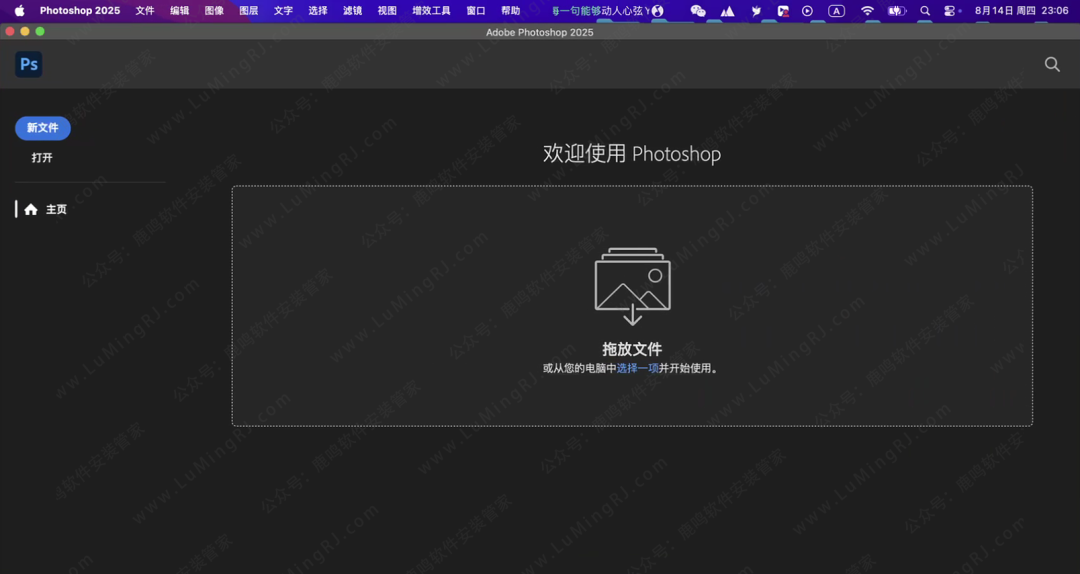The image size is (1080, 574).
Task: Open the 图层 menu
Action: point(249,11)
